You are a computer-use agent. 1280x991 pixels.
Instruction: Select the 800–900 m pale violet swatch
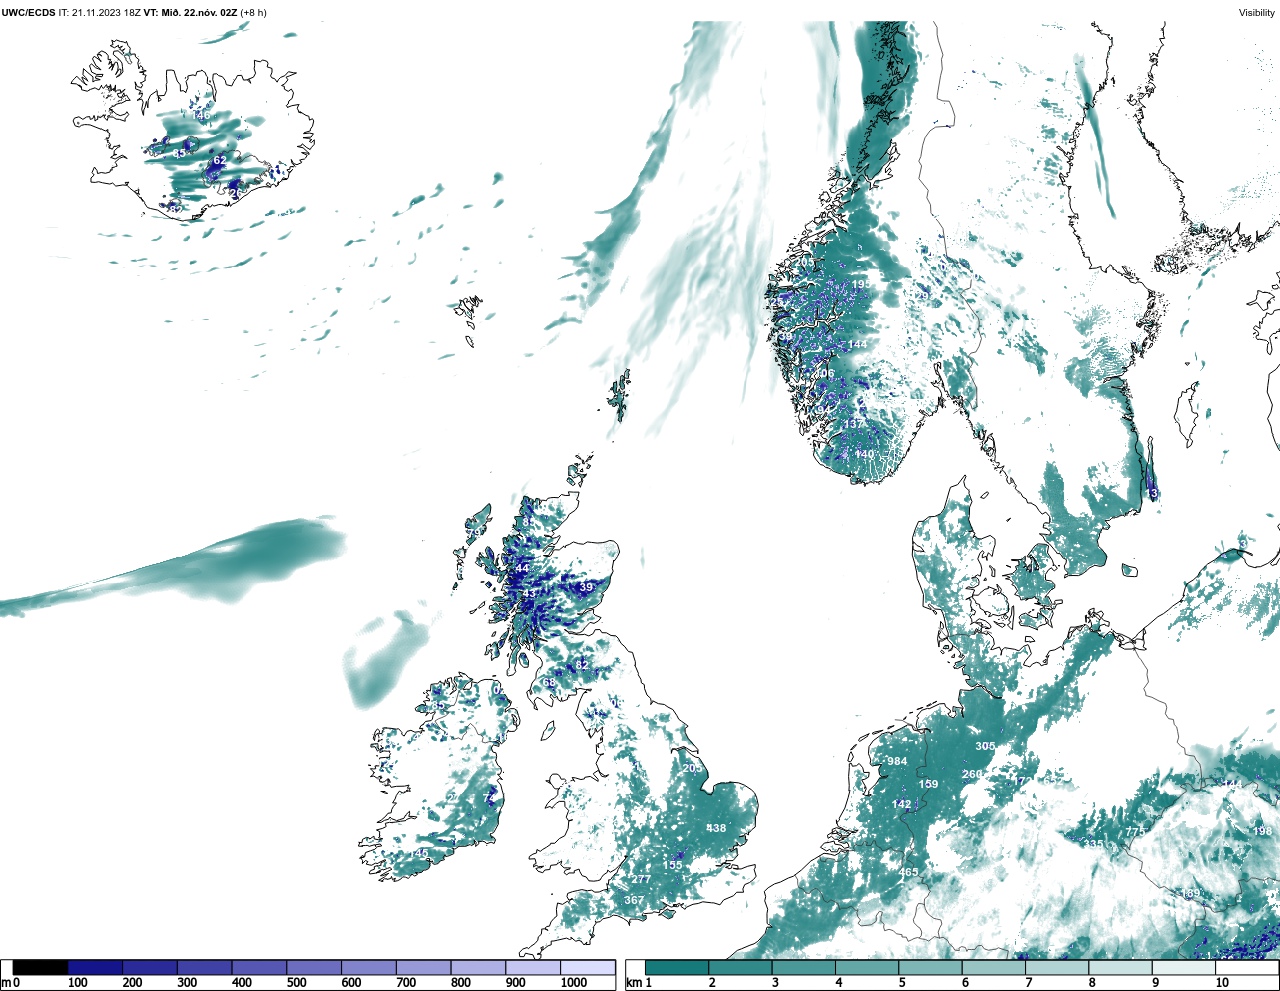tap(478, 967)
